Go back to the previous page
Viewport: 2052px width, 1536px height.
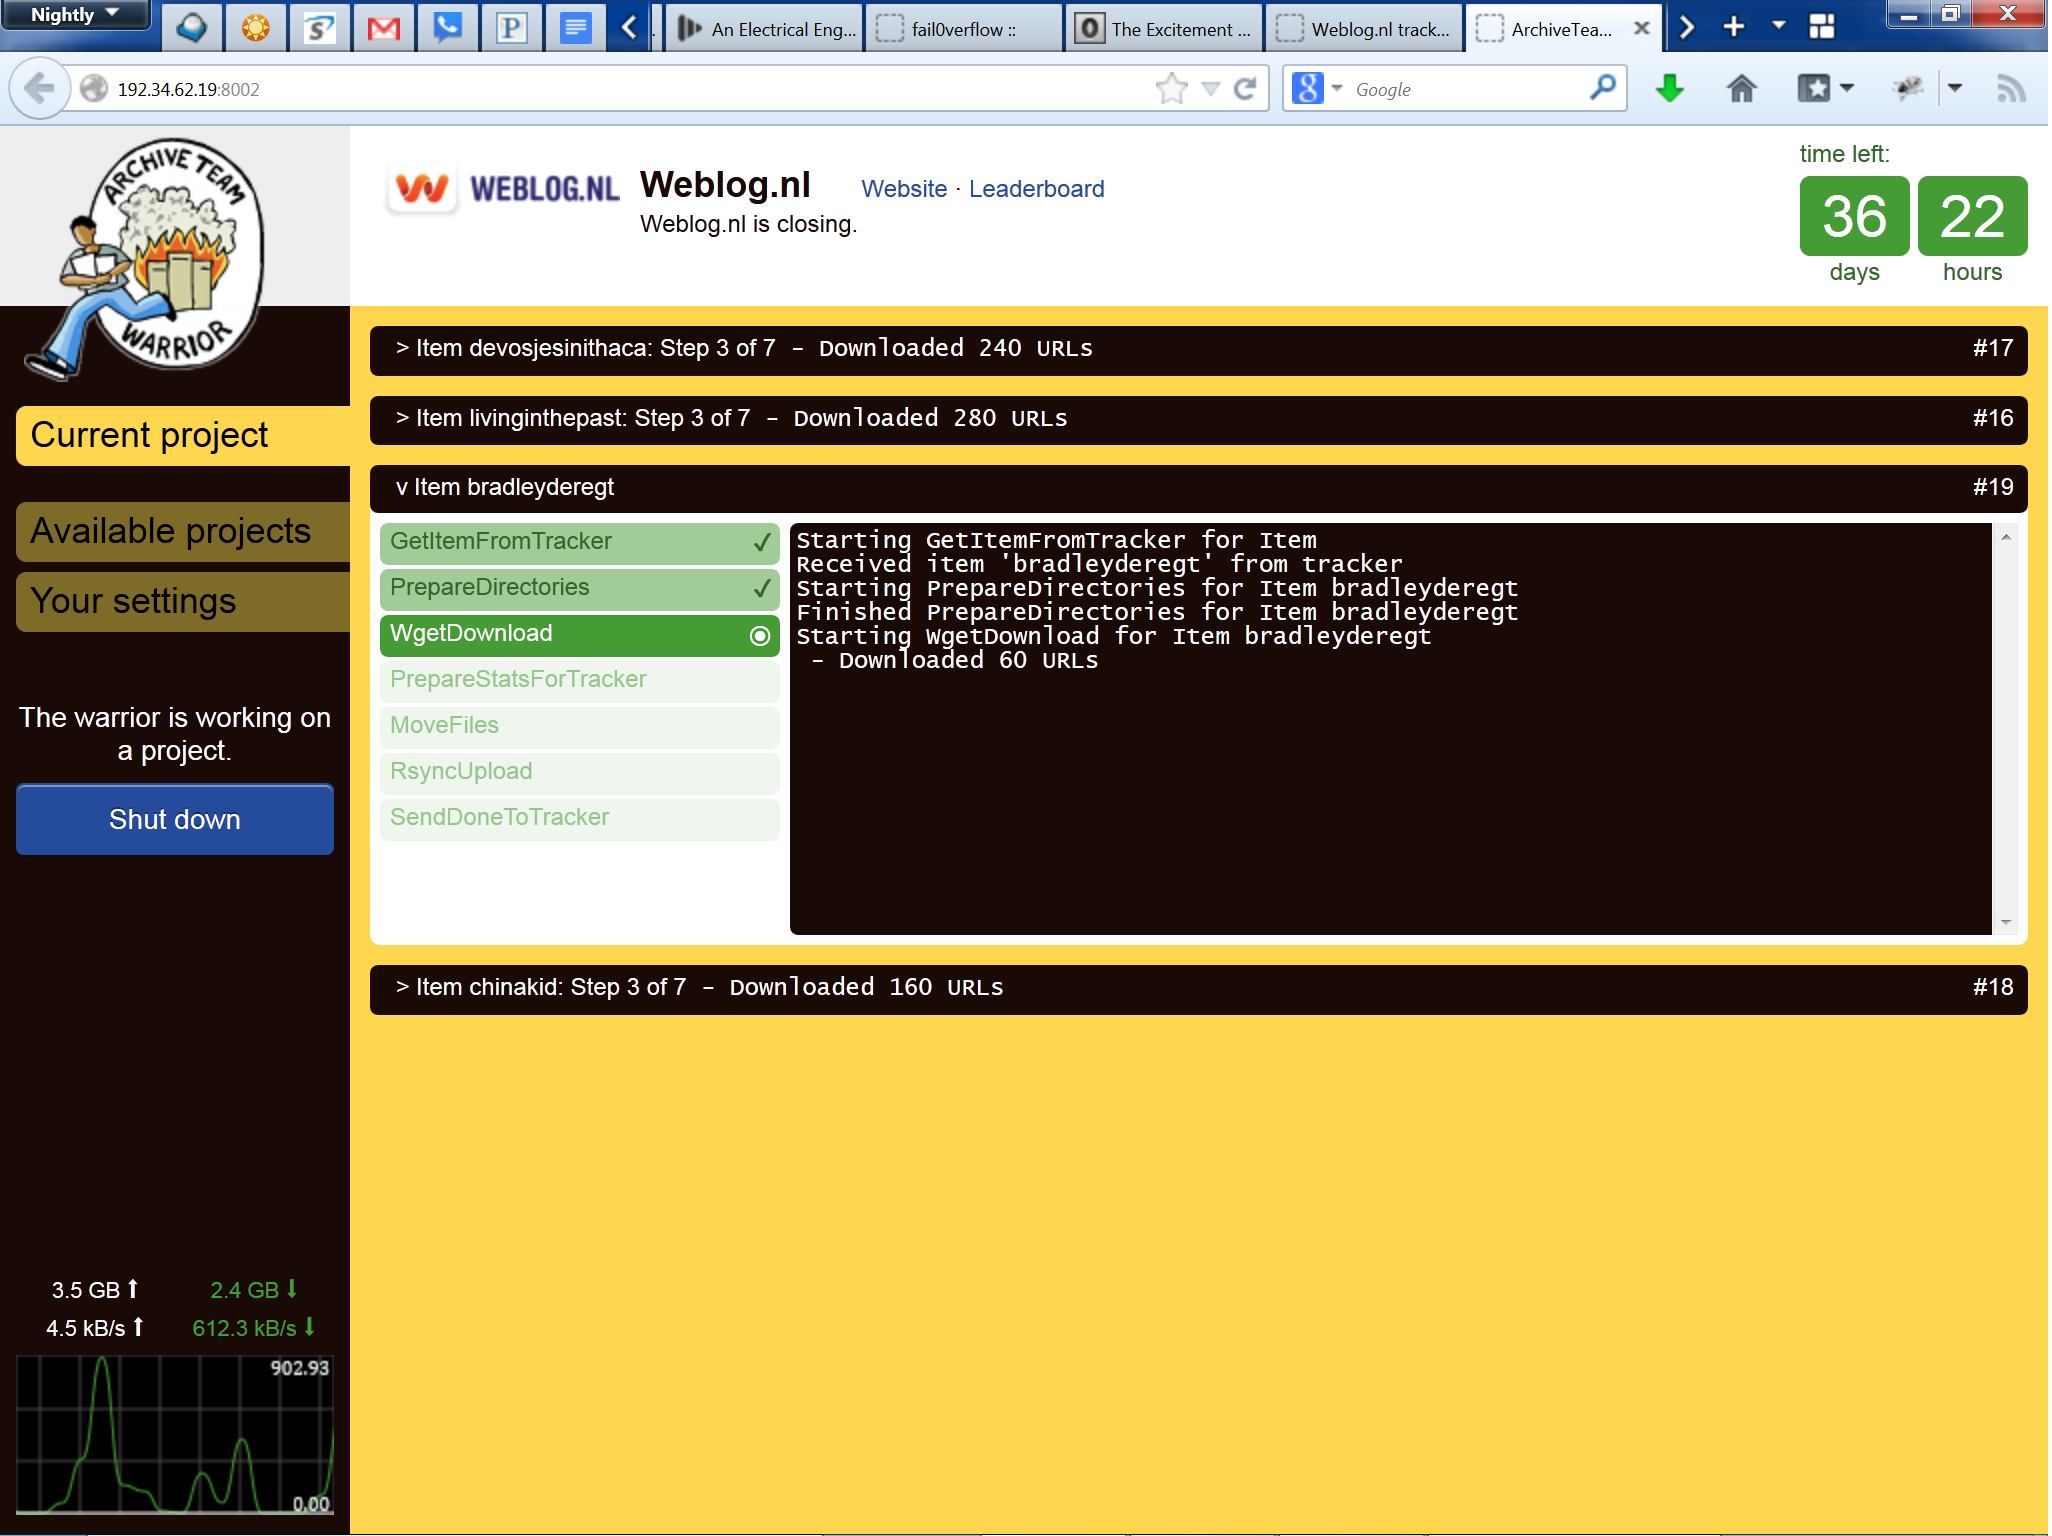point(39,89)
